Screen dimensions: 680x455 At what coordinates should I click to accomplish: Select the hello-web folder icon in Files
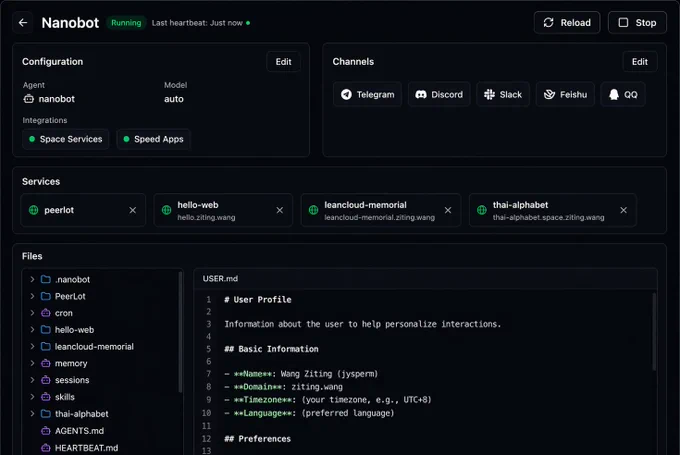(46, 330)
